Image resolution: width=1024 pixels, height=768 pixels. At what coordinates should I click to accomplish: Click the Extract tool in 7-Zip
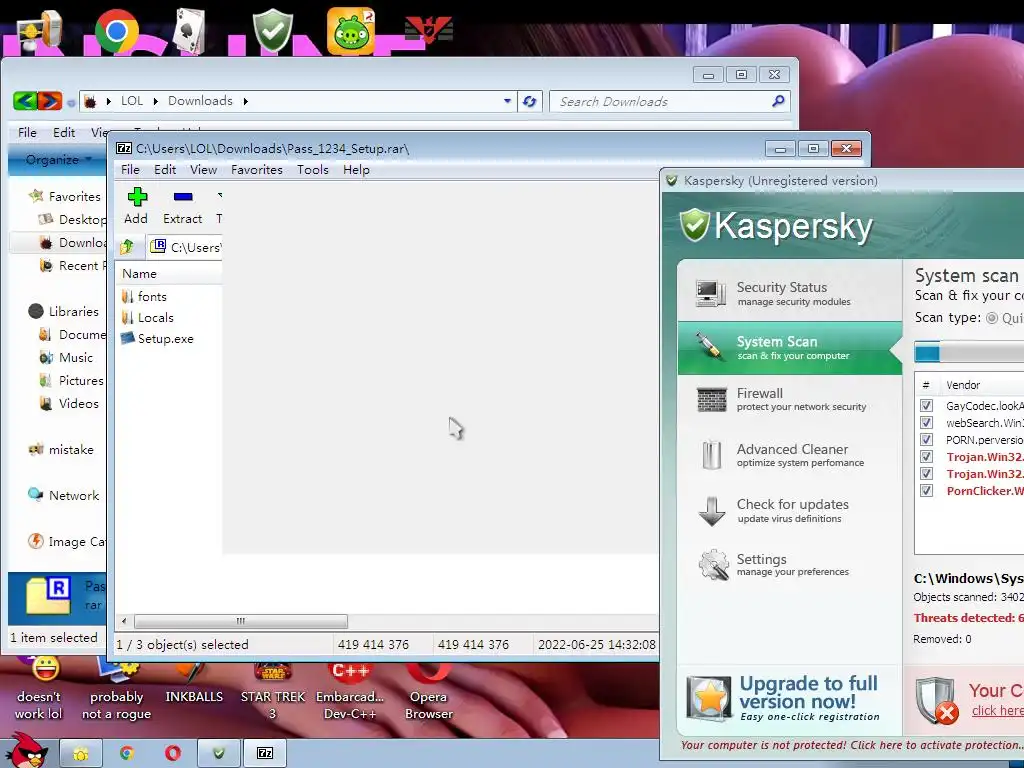(x=182, y=206)
